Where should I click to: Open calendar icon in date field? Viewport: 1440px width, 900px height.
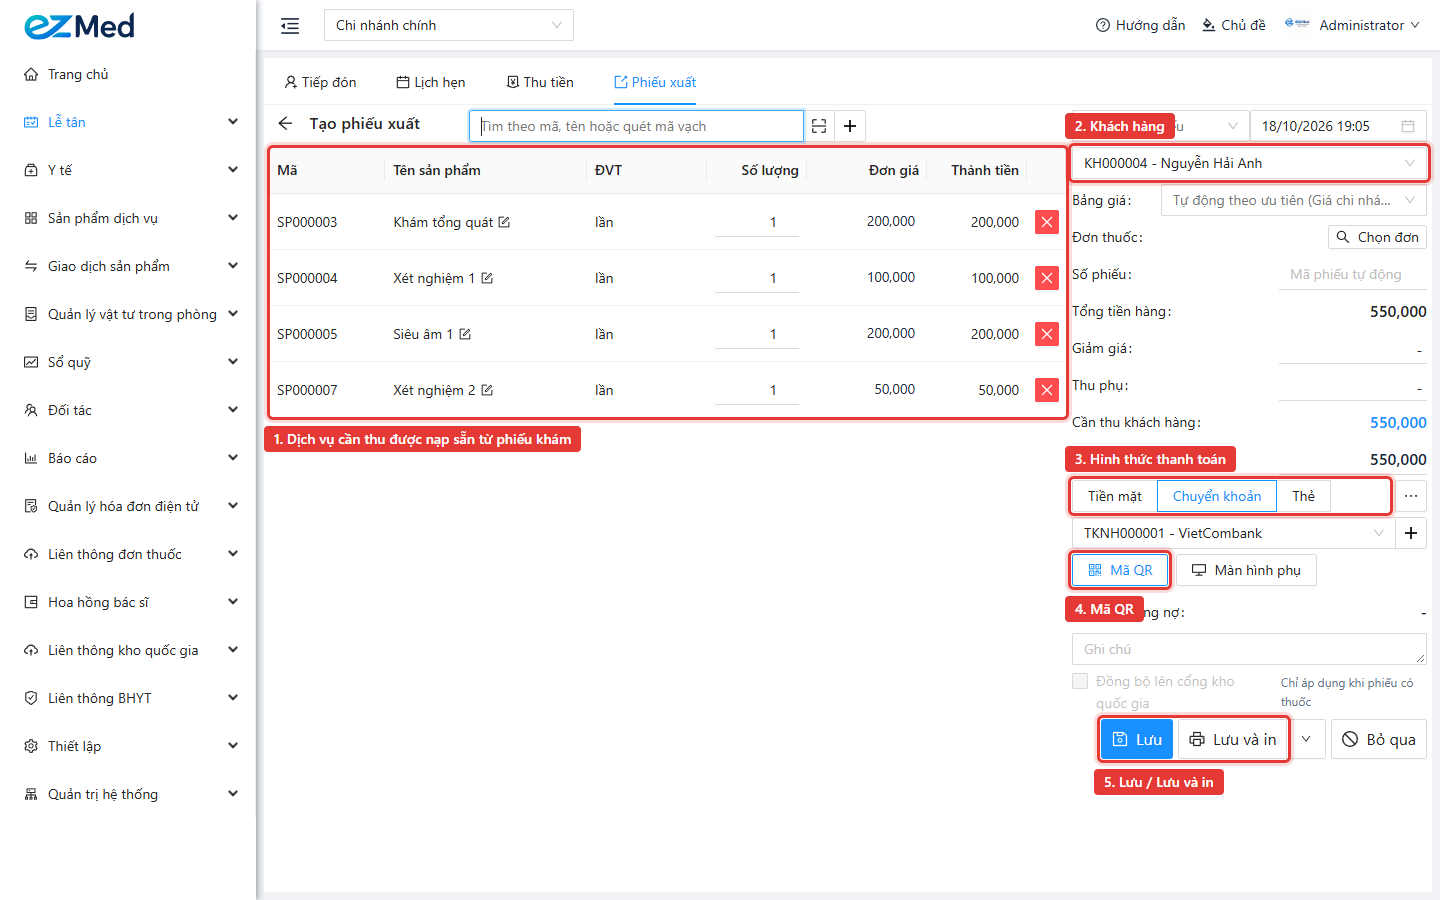pyautogui.click(x=1408, y=126)
